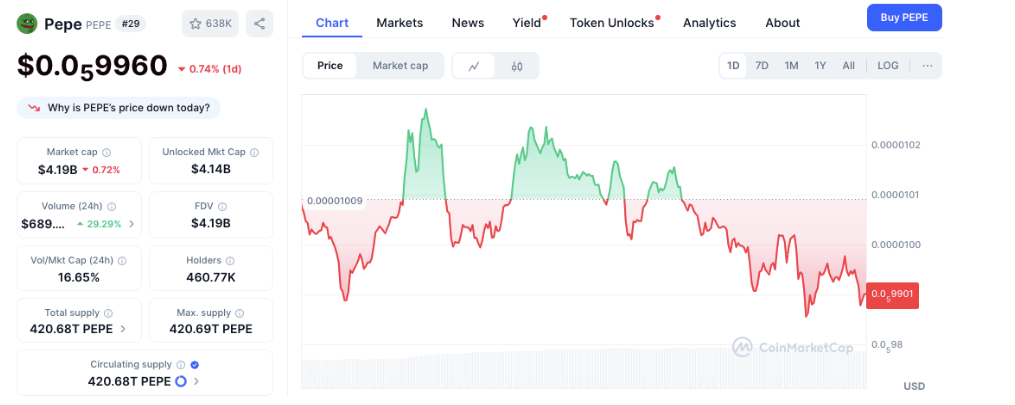
Task: Expand Circulating supply details chevron
Action: coord(196,381)
